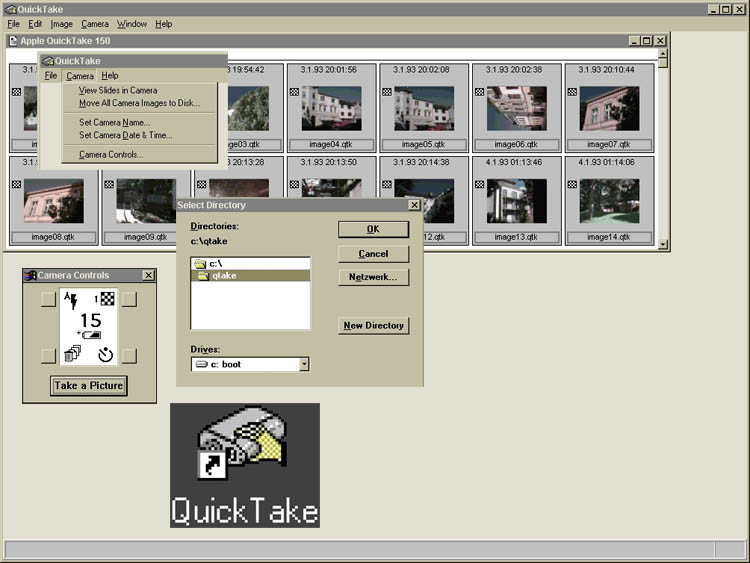Open the Window menu
750x563 pixels.
click(132, 24)
